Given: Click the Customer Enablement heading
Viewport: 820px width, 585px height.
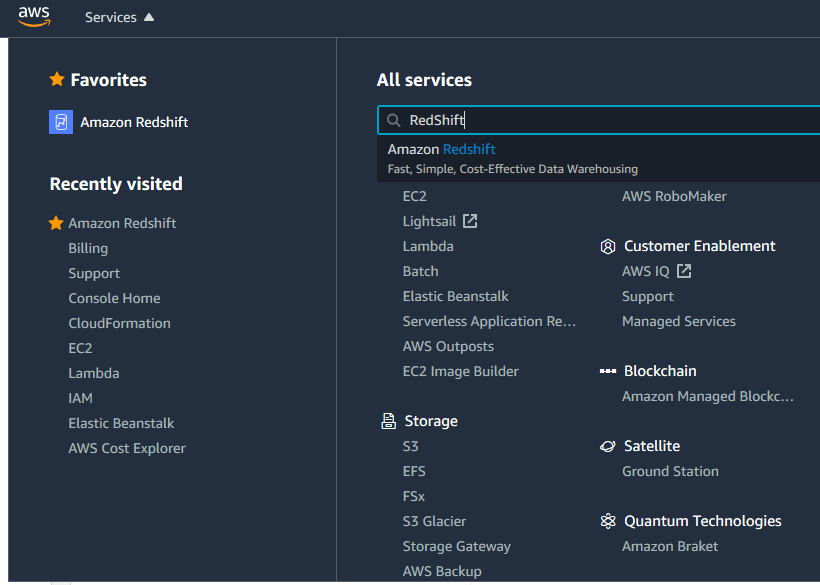Looking at the screenshot, I should point(700,246).
